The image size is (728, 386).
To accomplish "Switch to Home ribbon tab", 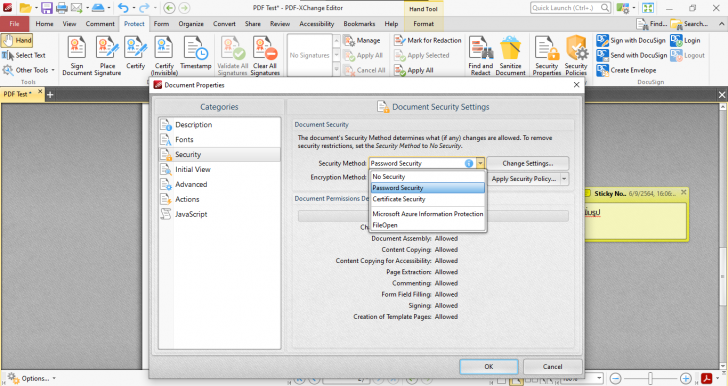I will tap(45, 24).
